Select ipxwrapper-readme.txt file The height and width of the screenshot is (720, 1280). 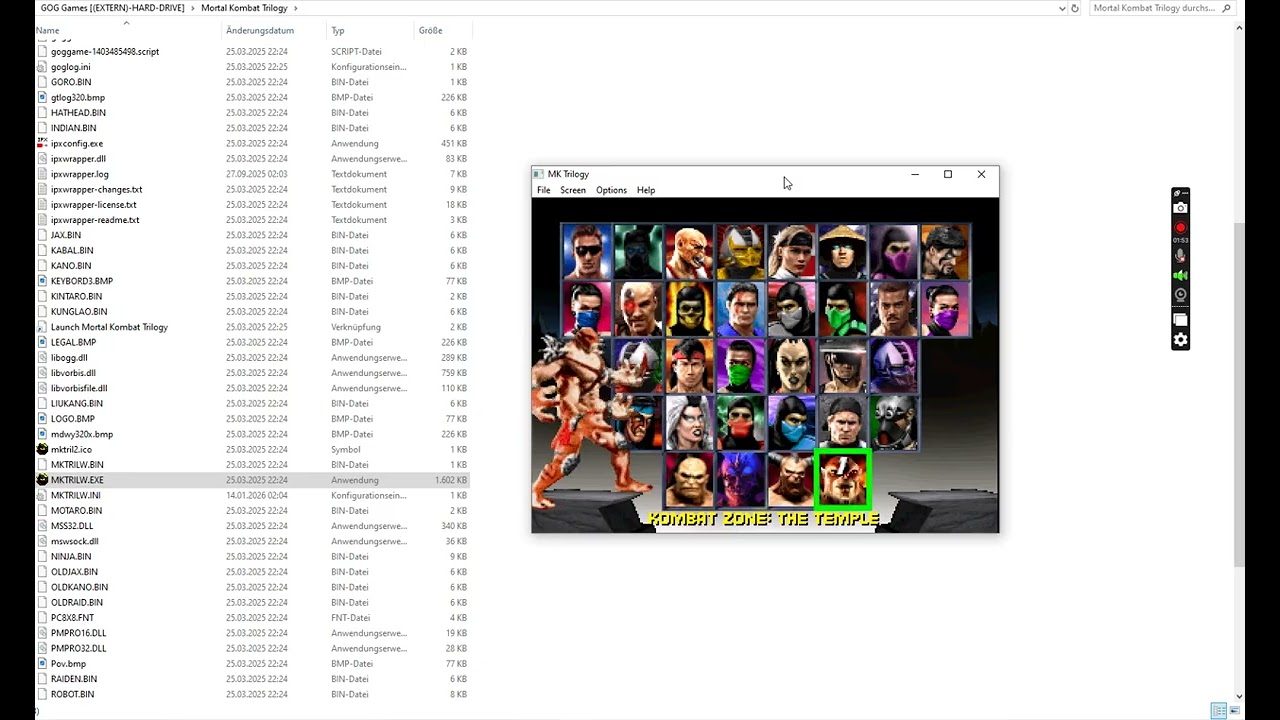(95, 220)
